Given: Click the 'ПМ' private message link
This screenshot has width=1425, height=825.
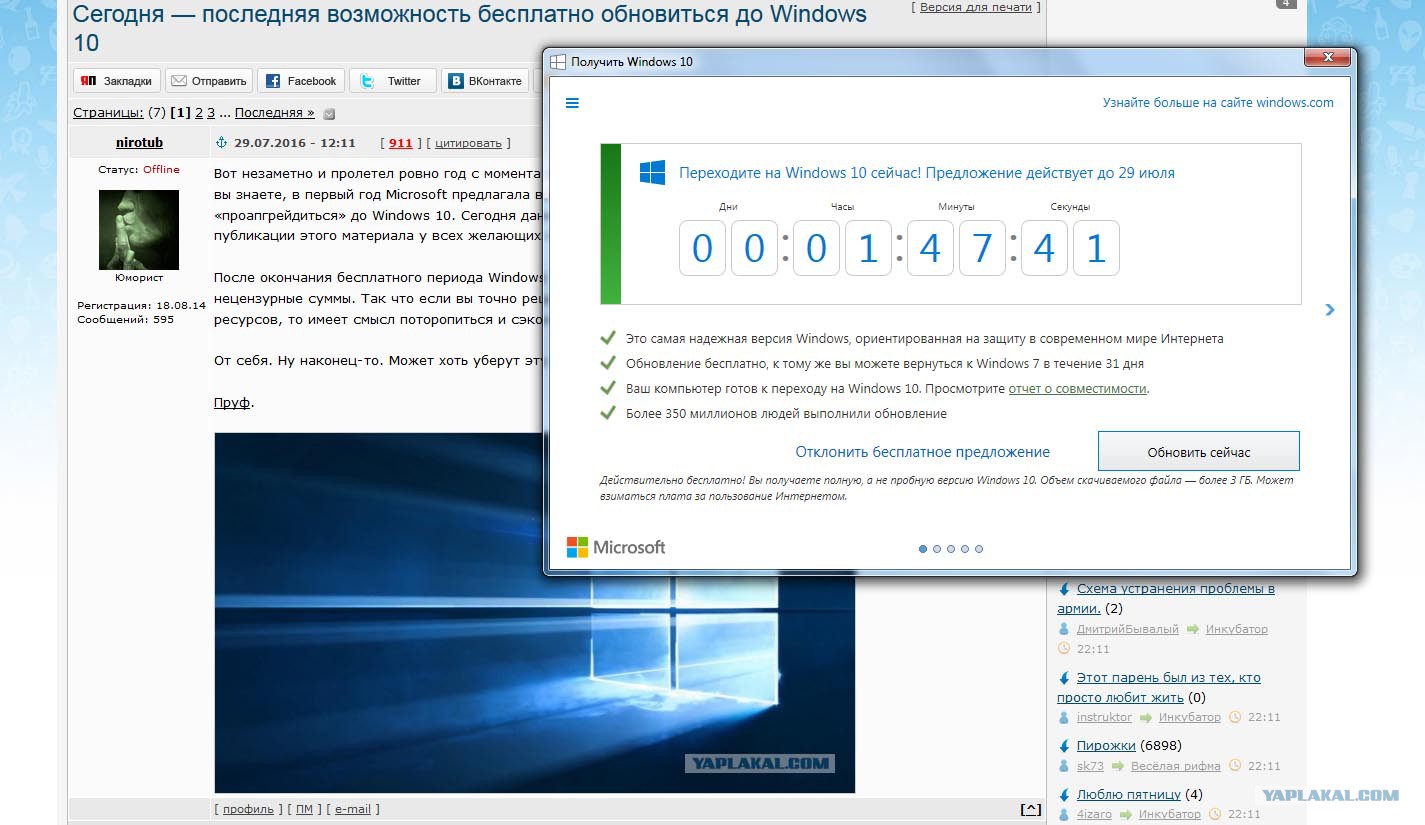Looking at the screenshot, I should [x=304, y=809].
